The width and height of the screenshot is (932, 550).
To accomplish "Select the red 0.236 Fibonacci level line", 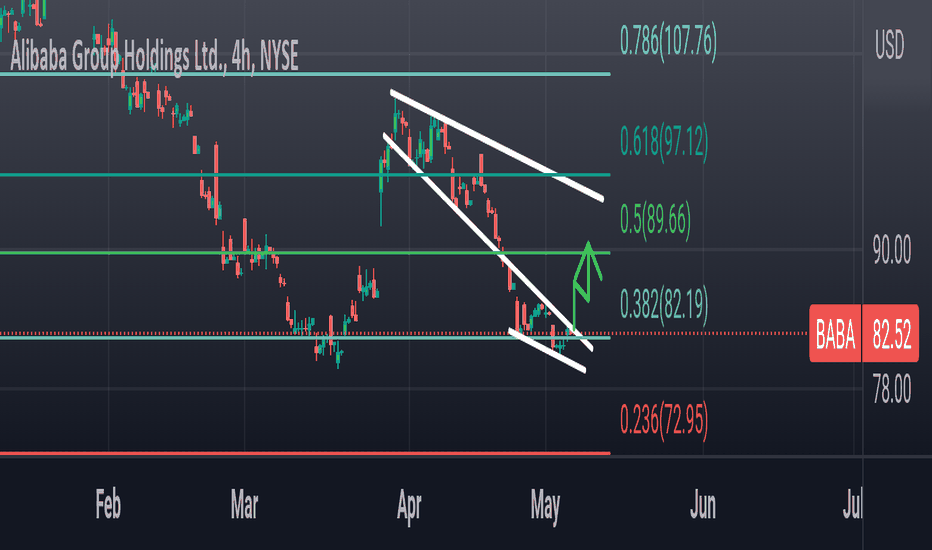I will tap(305, 454).
